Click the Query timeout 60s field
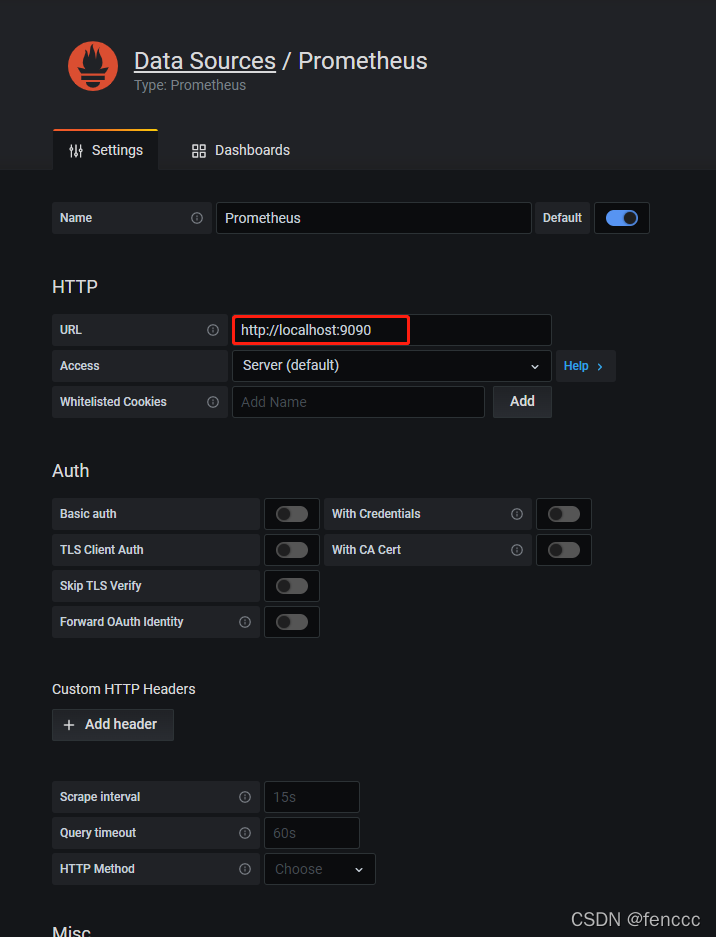716x937 pixels. pyautogui.click(x=312, y=833)
